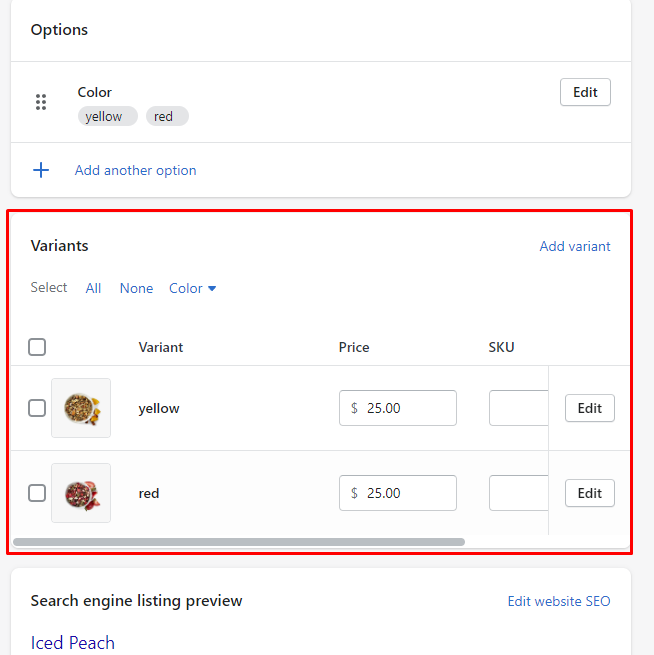Expand the Color select dropdown
The width and height of the screenshot is (654, 655).
coord(193,288)
